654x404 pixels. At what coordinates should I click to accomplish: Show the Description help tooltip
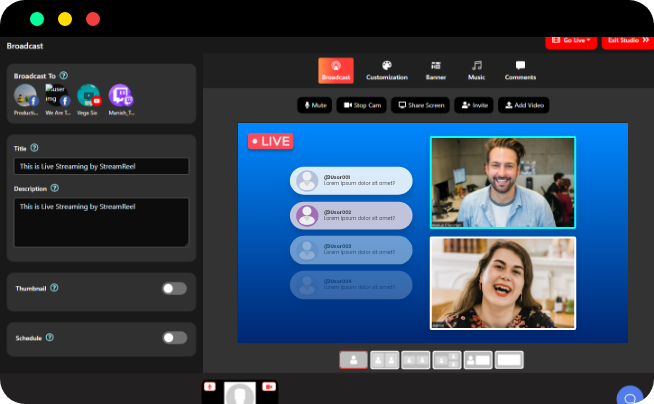coord(54,187)
